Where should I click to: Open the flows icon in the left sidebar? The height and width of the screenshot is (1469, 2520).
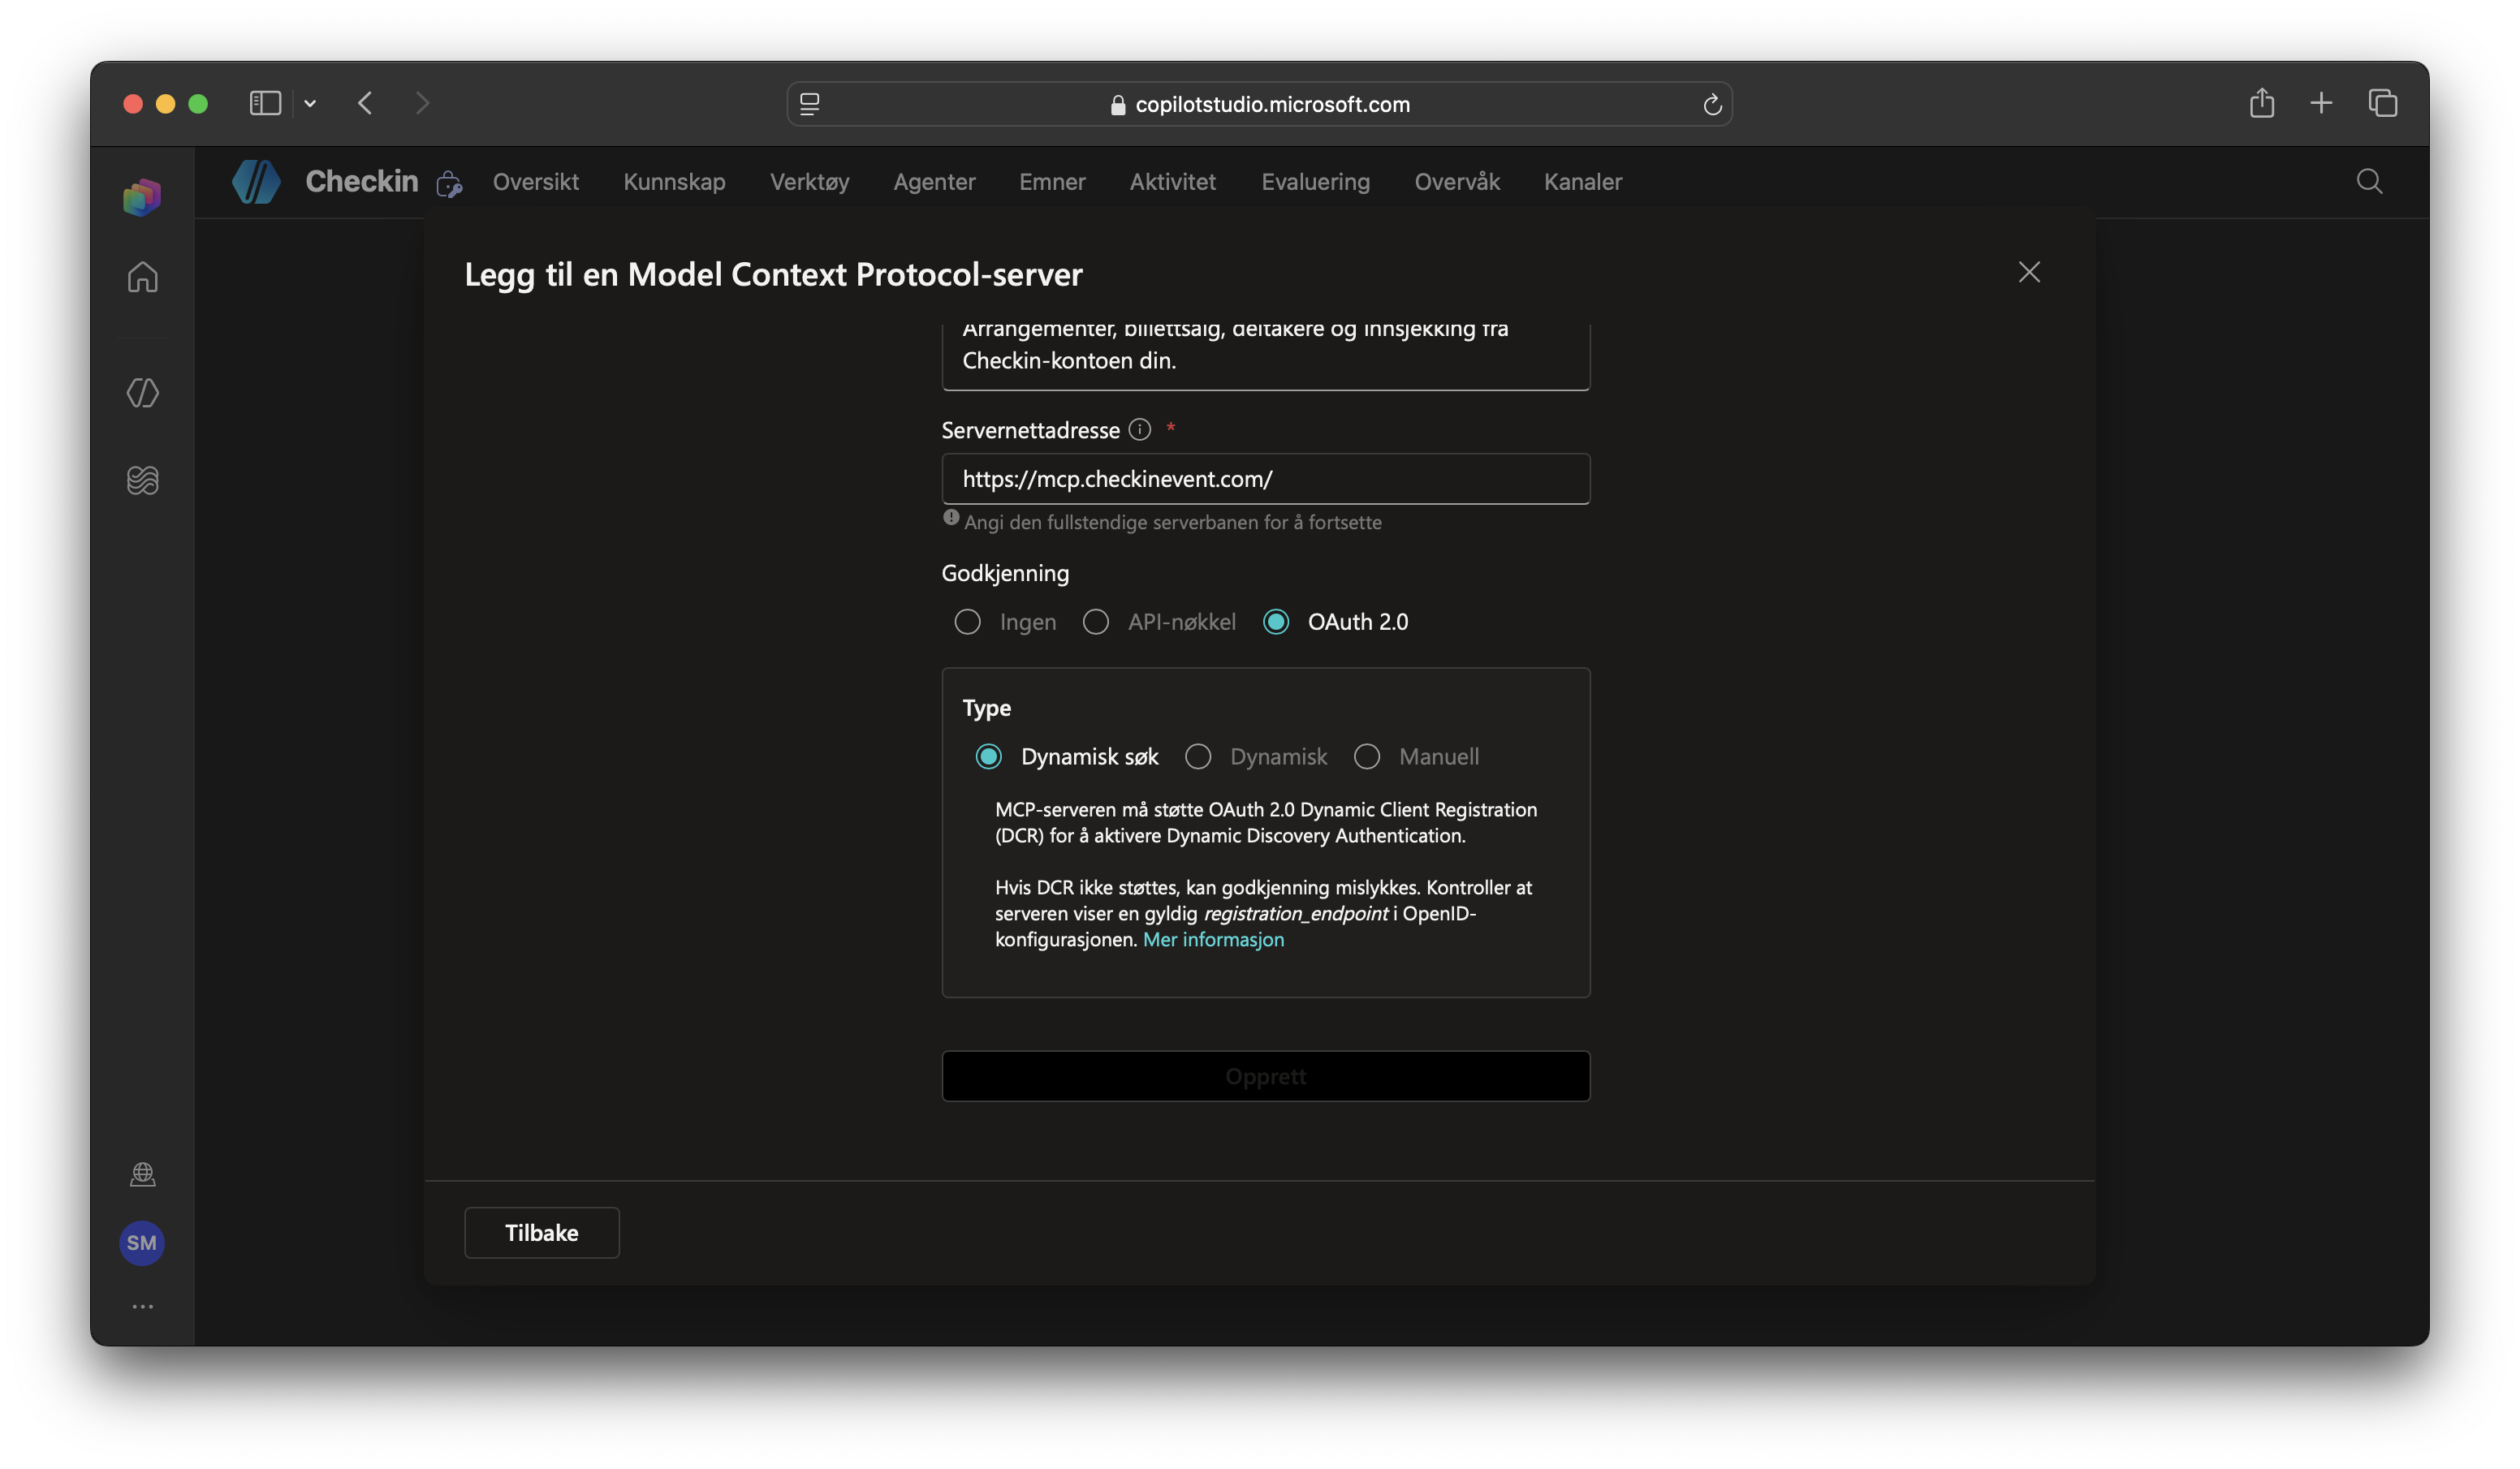tap(143, 480)
